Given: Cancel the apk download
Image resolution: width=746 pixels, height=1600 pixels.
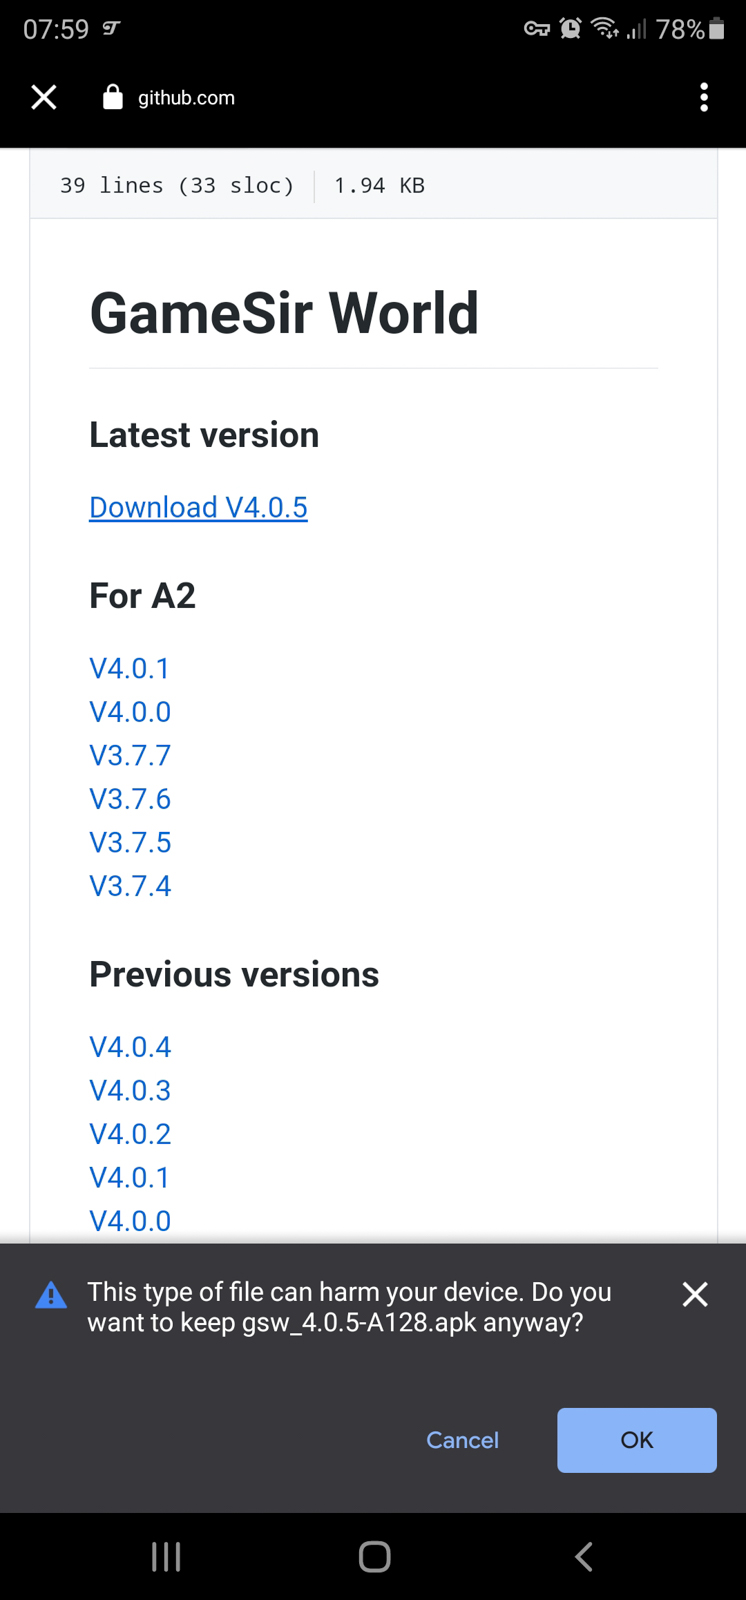Looking at the screenshot, I should tap(462, 1440).
